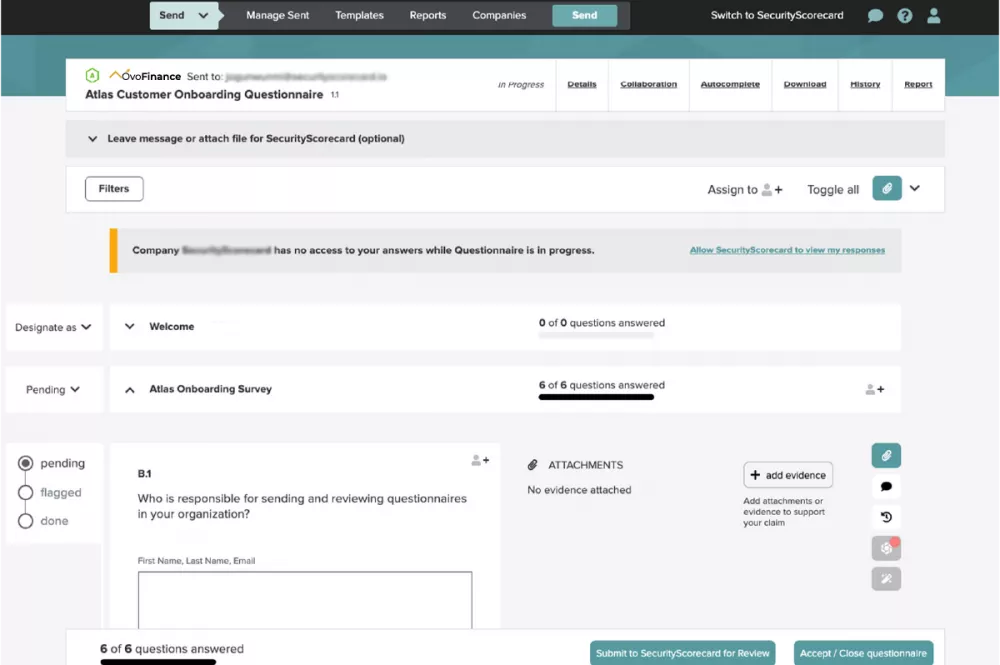Open the comment bubble icon for question B.1

click(886, 487)
